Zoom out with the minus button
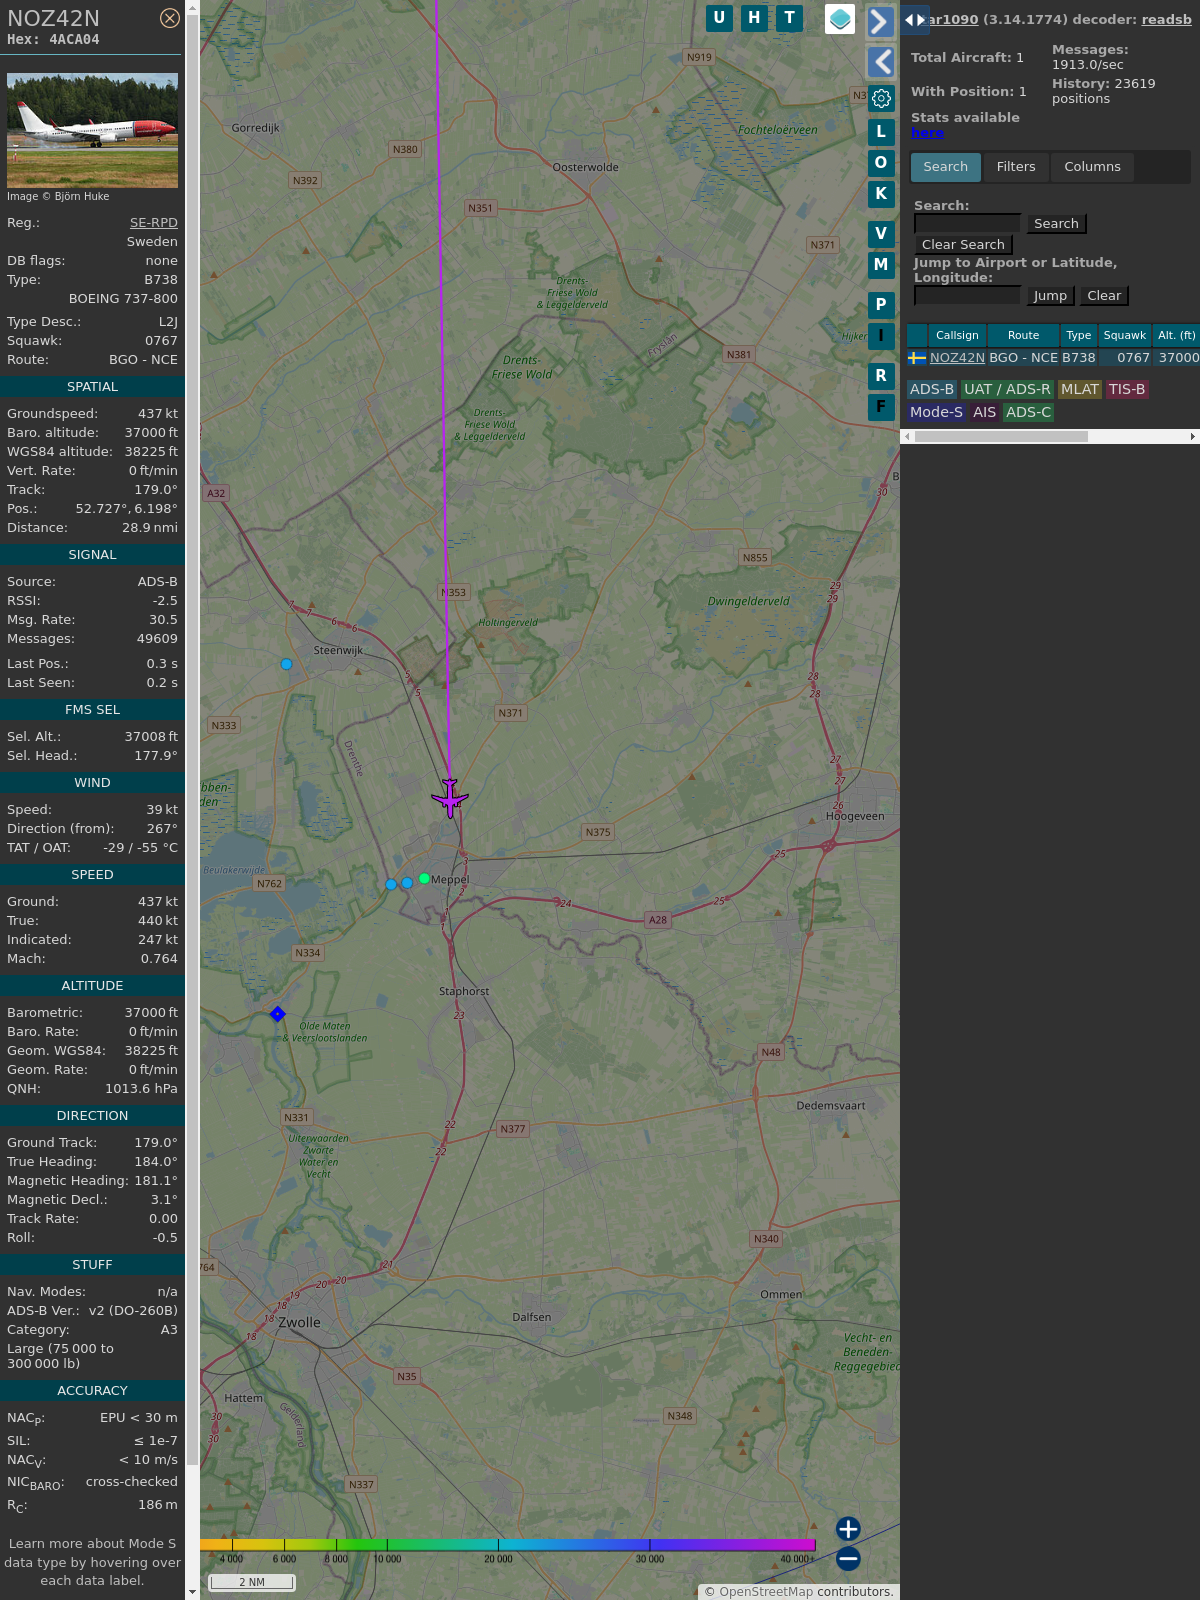 pos(848,1558)
